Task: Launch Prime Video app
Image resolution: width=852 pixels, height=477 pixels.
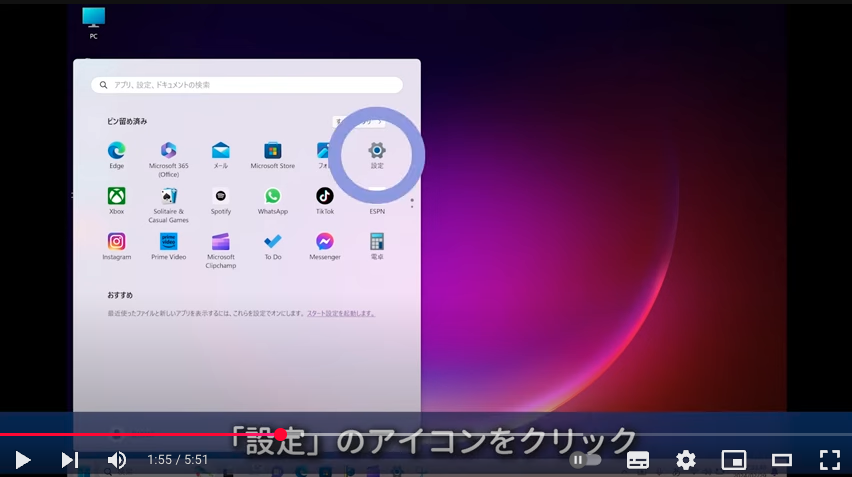Action: [168, 246]
